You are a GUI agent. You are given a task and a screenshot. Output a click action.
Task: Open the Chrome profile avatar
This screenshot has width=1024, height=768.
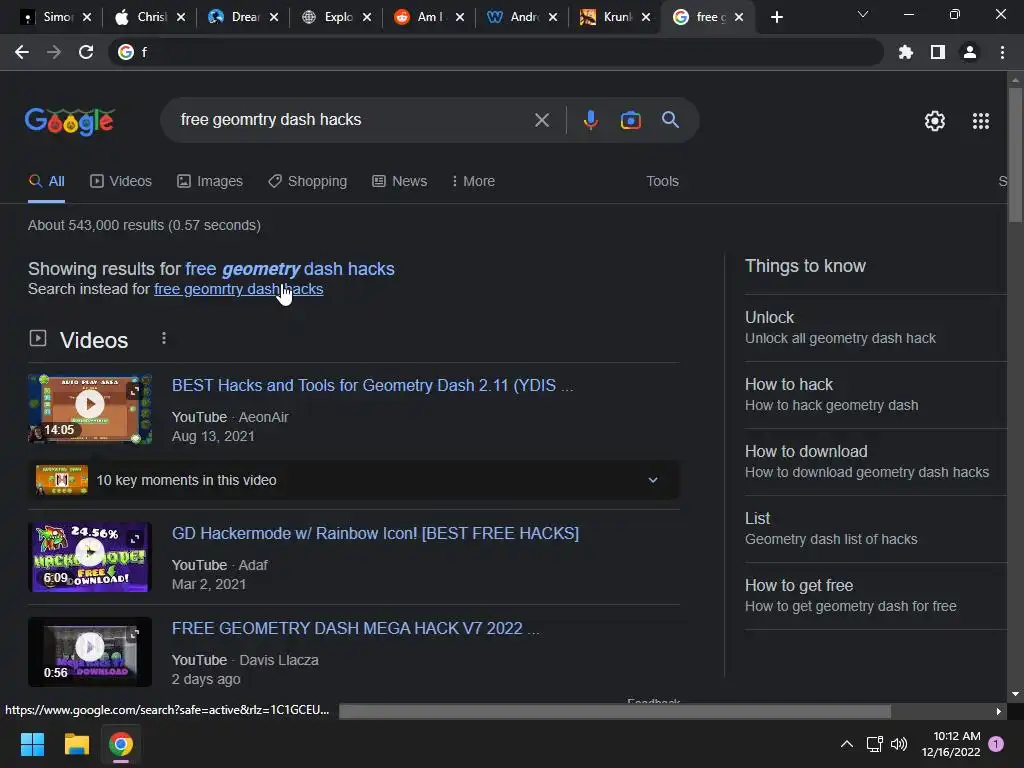(x=970, y=52)
